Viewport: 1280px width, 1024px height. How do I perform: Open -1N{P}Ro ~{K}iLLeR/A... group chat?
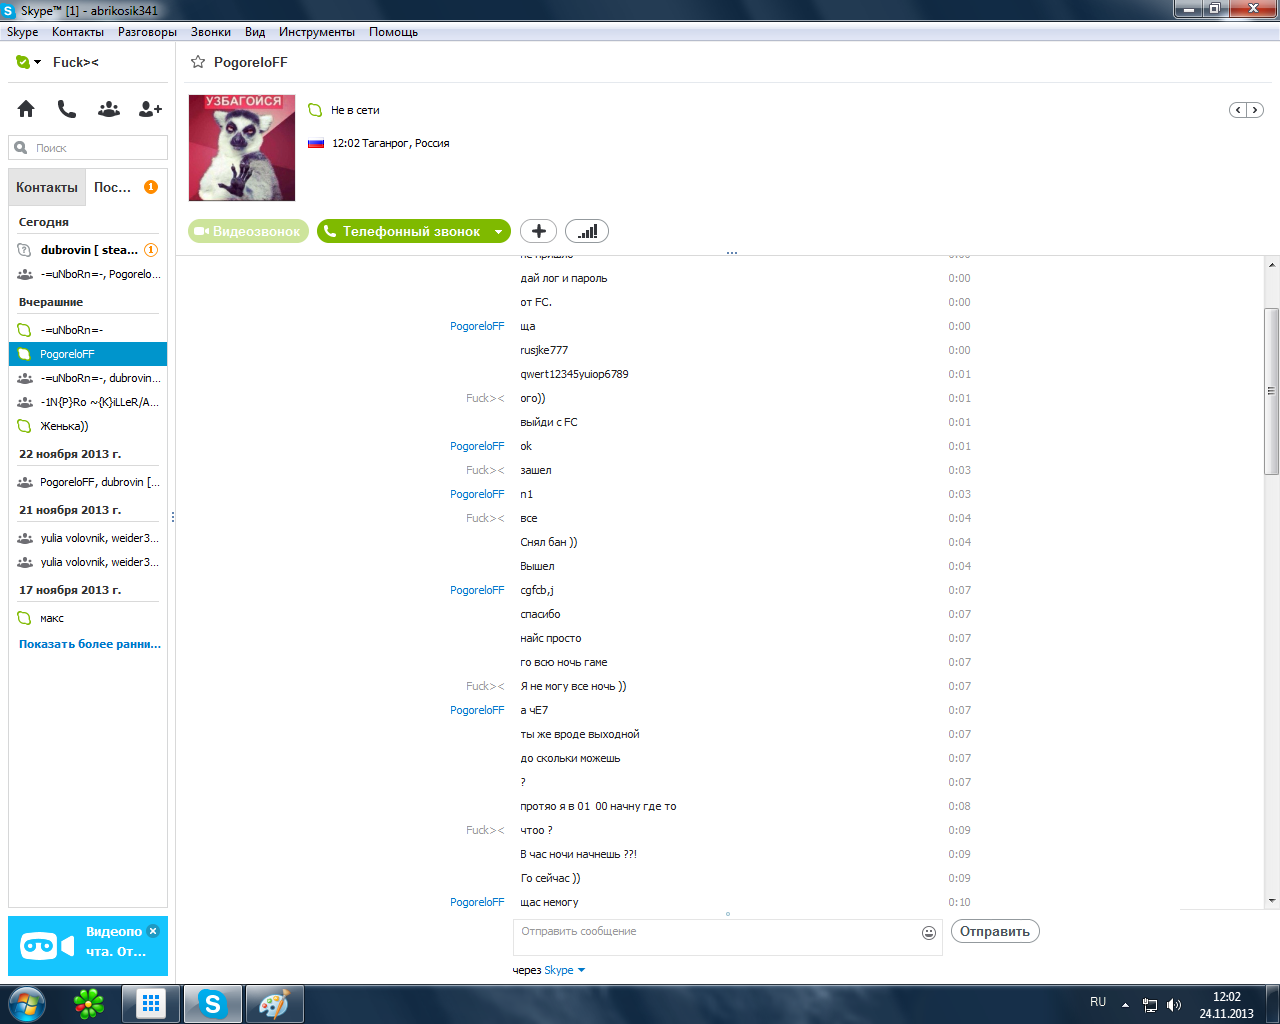pyautogui.click(x=88, y=402)
